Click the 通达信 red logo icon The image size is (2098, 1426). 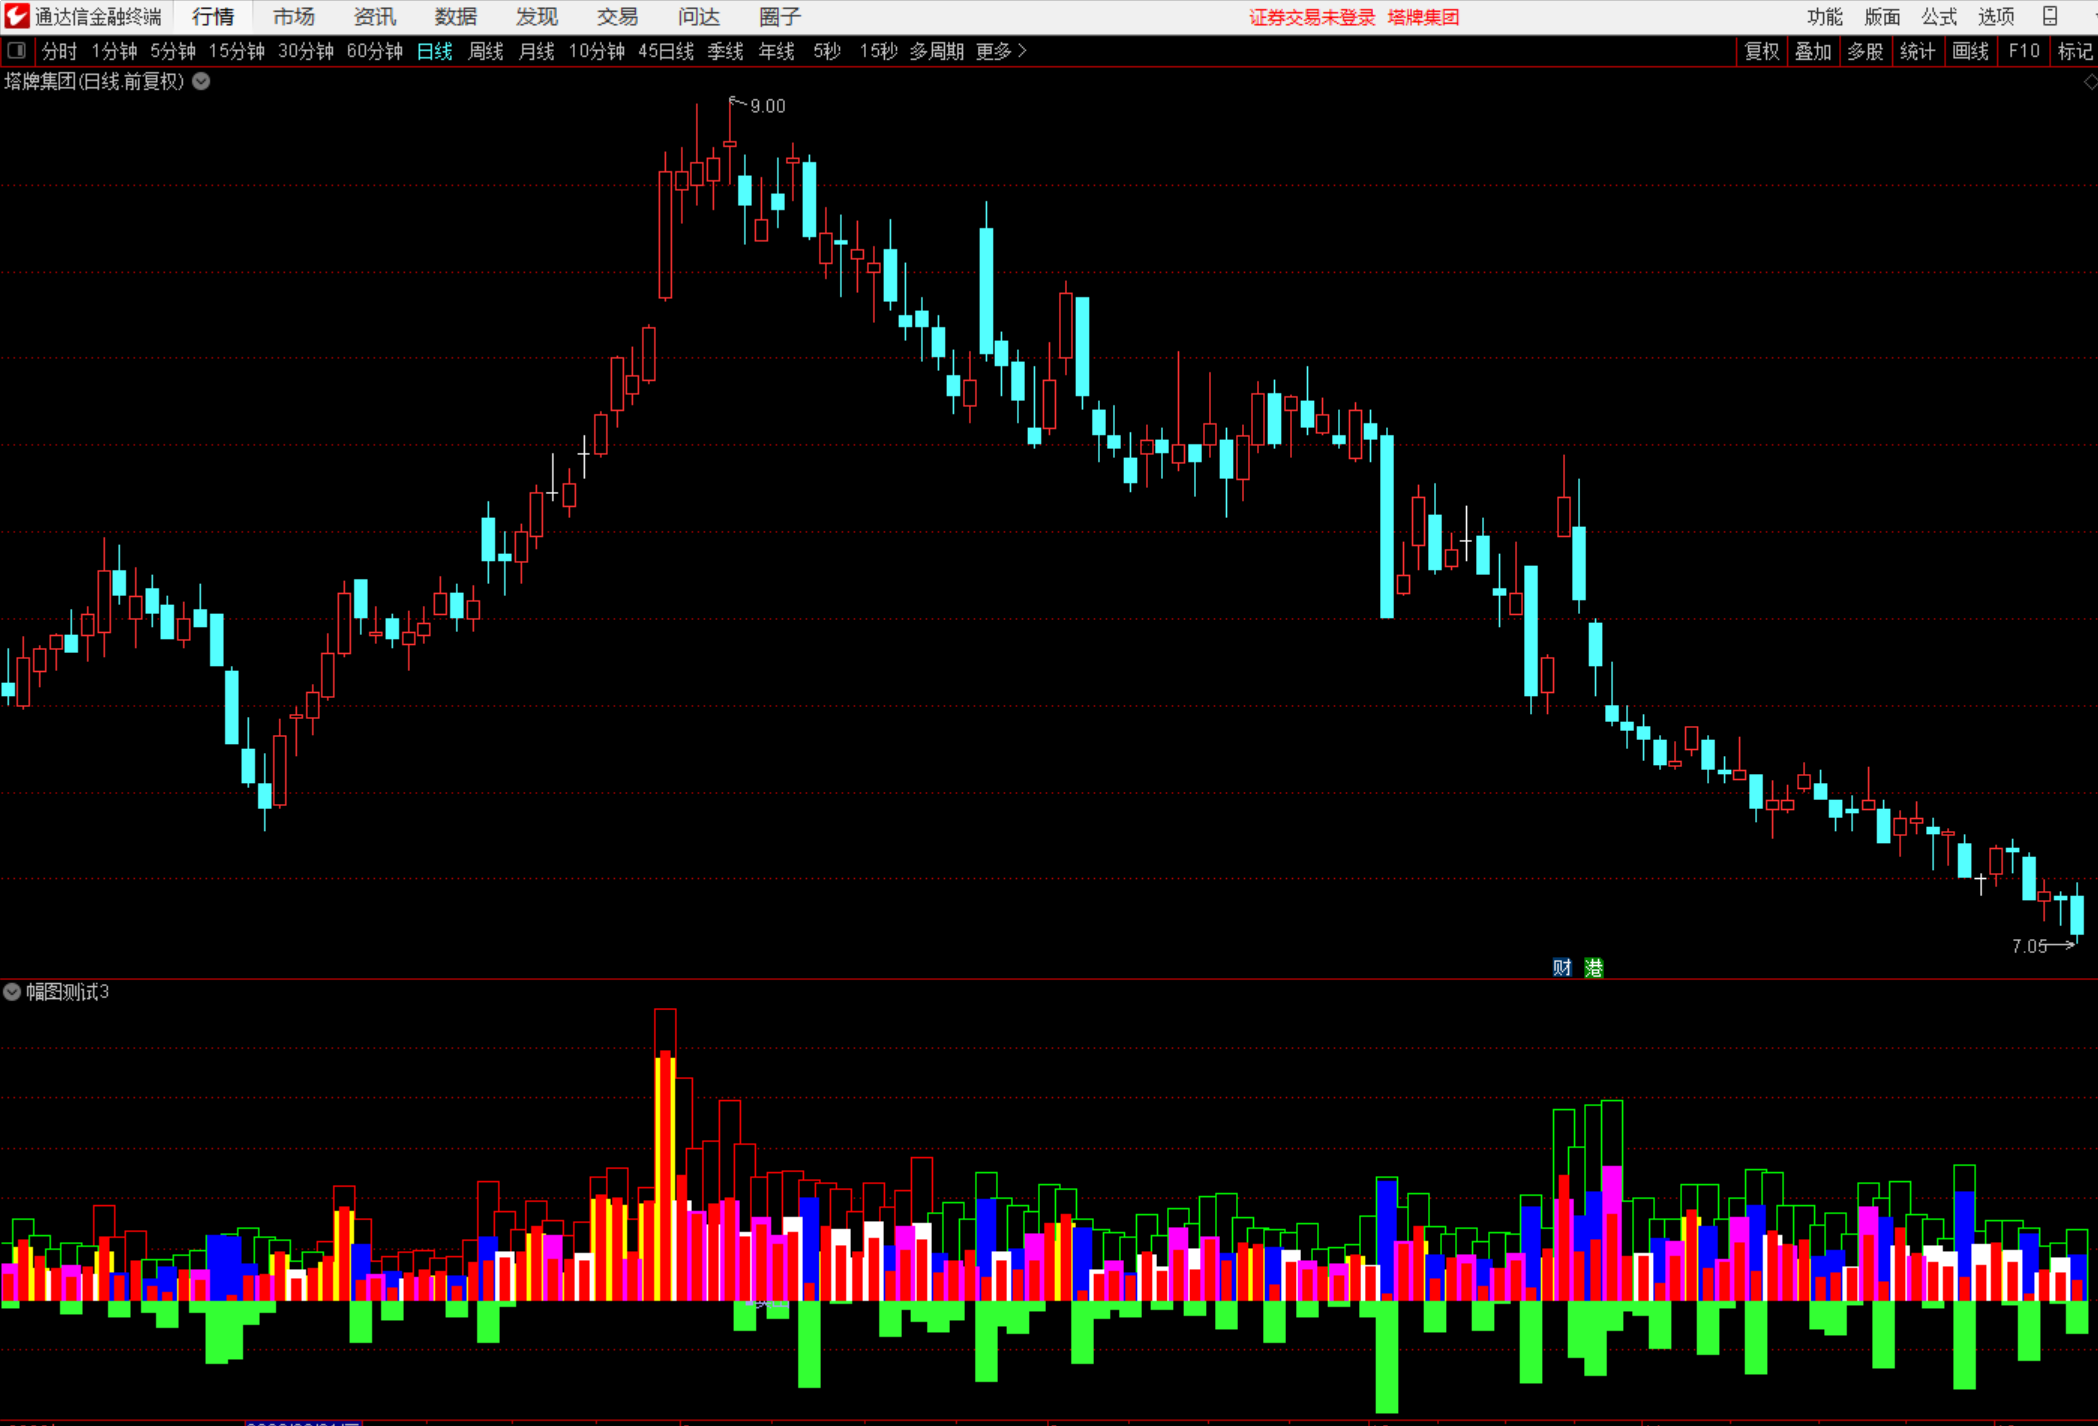click(x=17, y=16)
